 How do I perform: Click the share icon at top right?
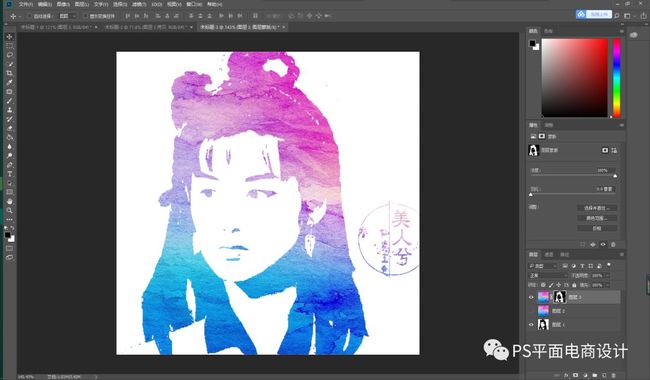[643, 16]
